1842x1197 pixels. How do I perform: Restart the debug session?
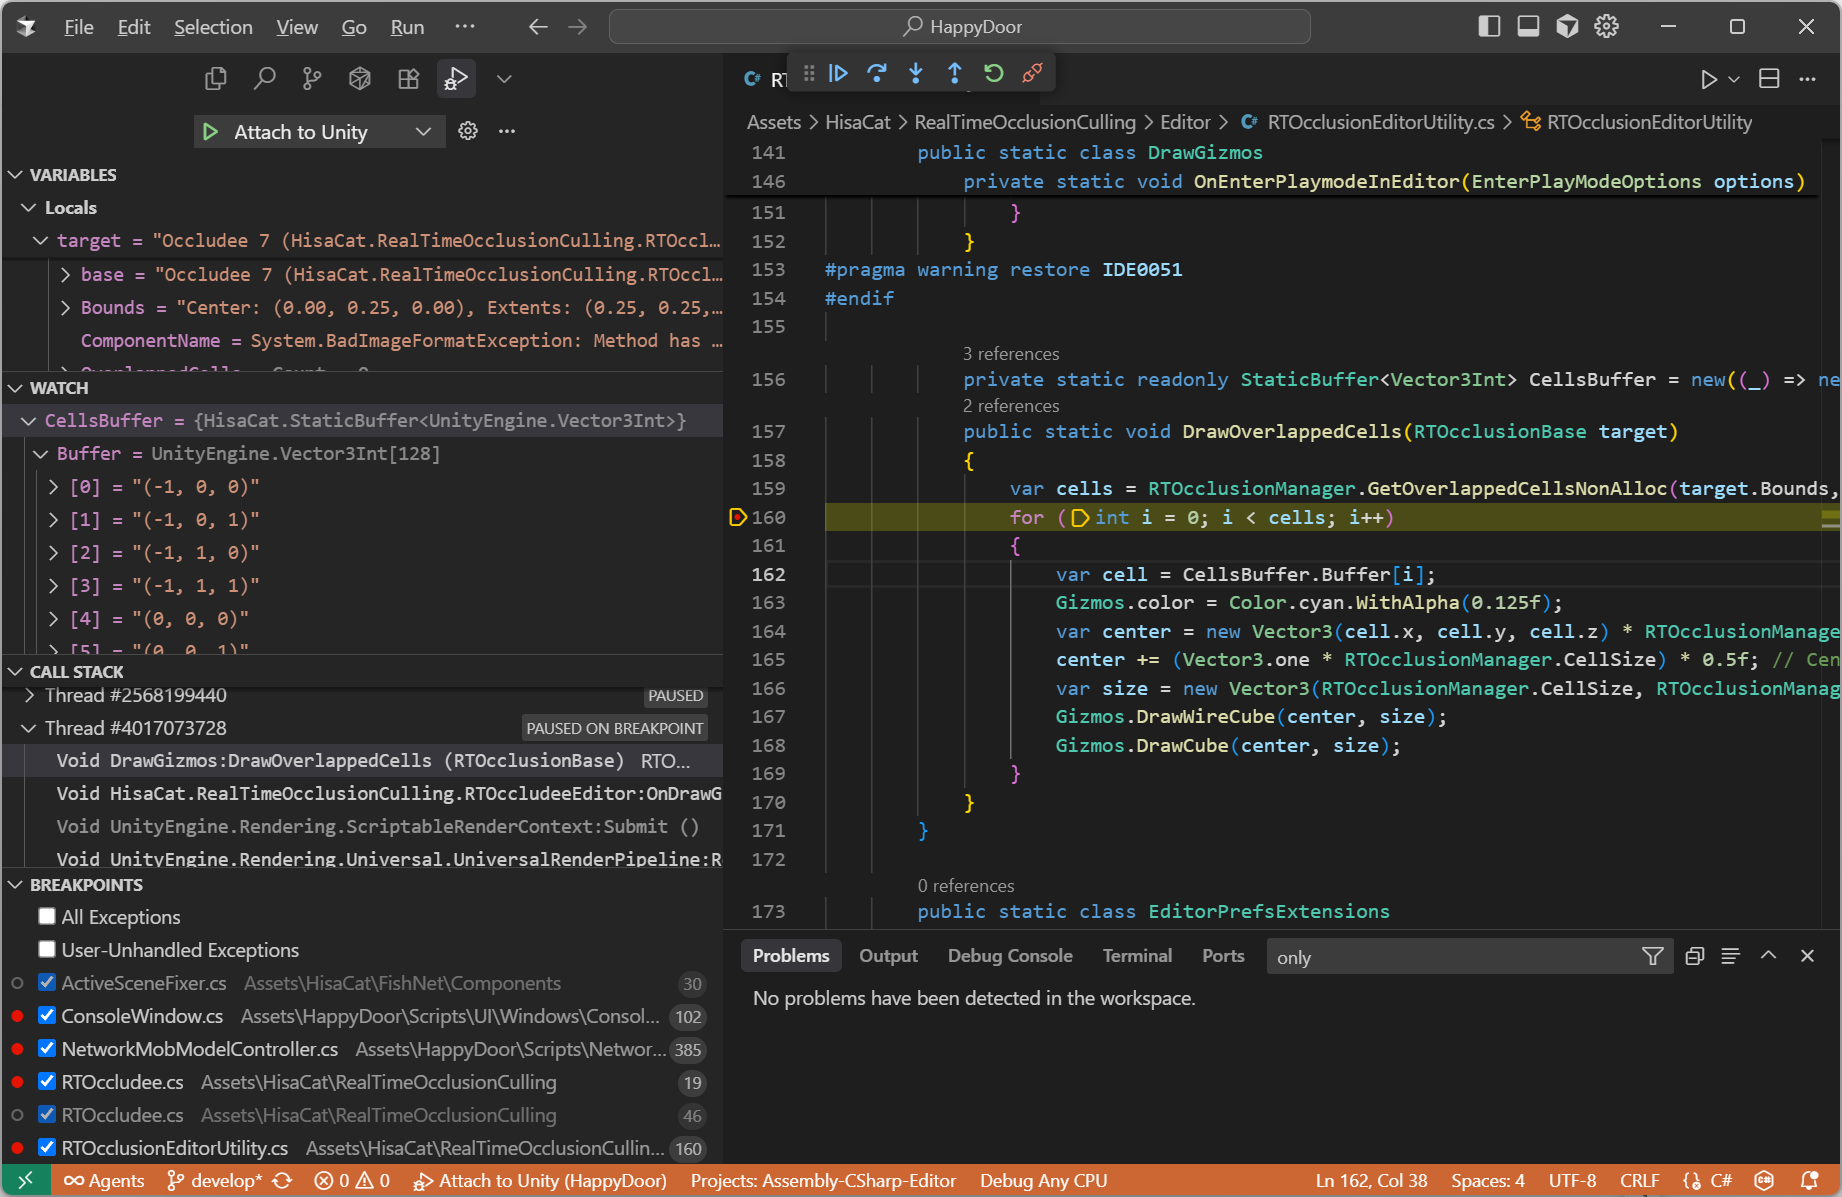tap(994, 73)
